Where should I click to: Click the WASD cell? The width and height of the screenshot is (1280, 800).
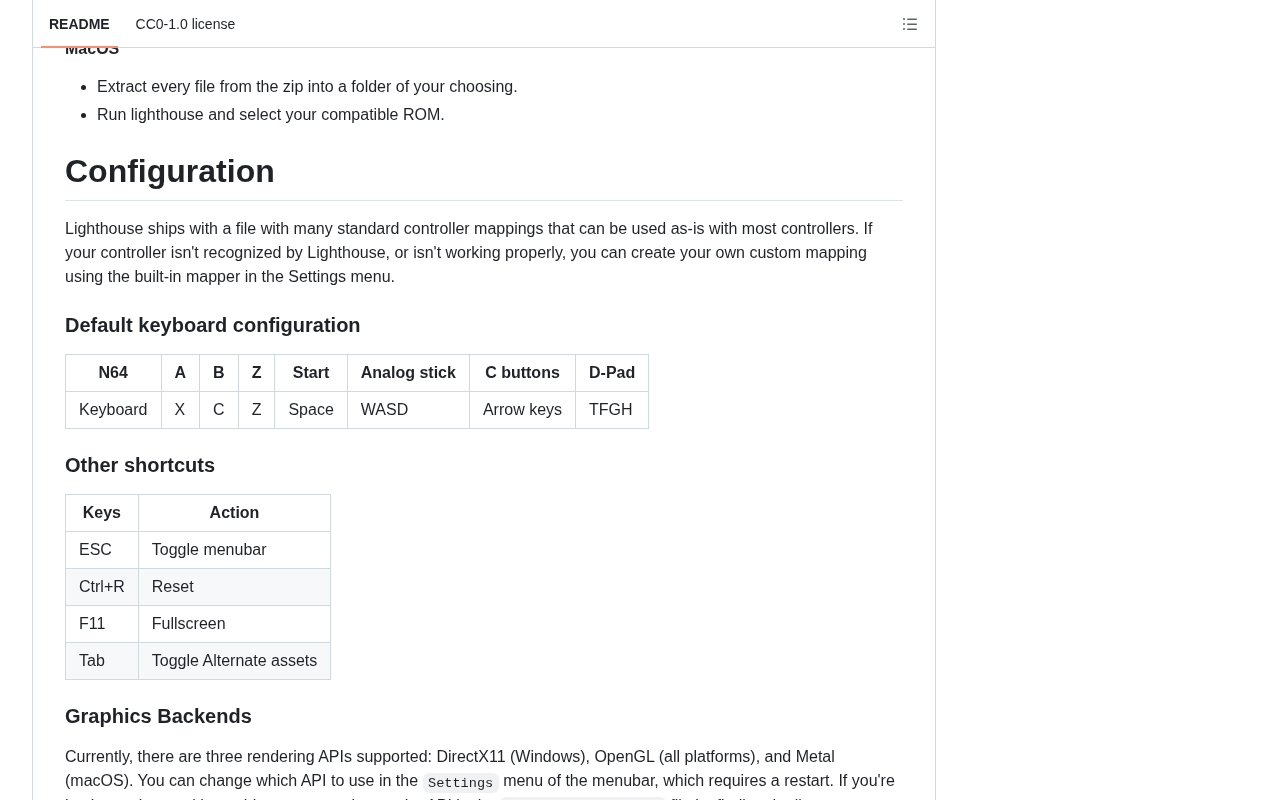[x=408, y=410]
